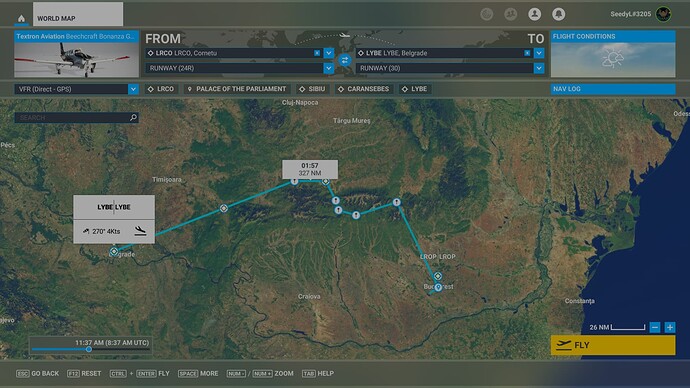Click the Timișoara city label
Viewport: 690px width, 388px height.
(x=166, y=179)
